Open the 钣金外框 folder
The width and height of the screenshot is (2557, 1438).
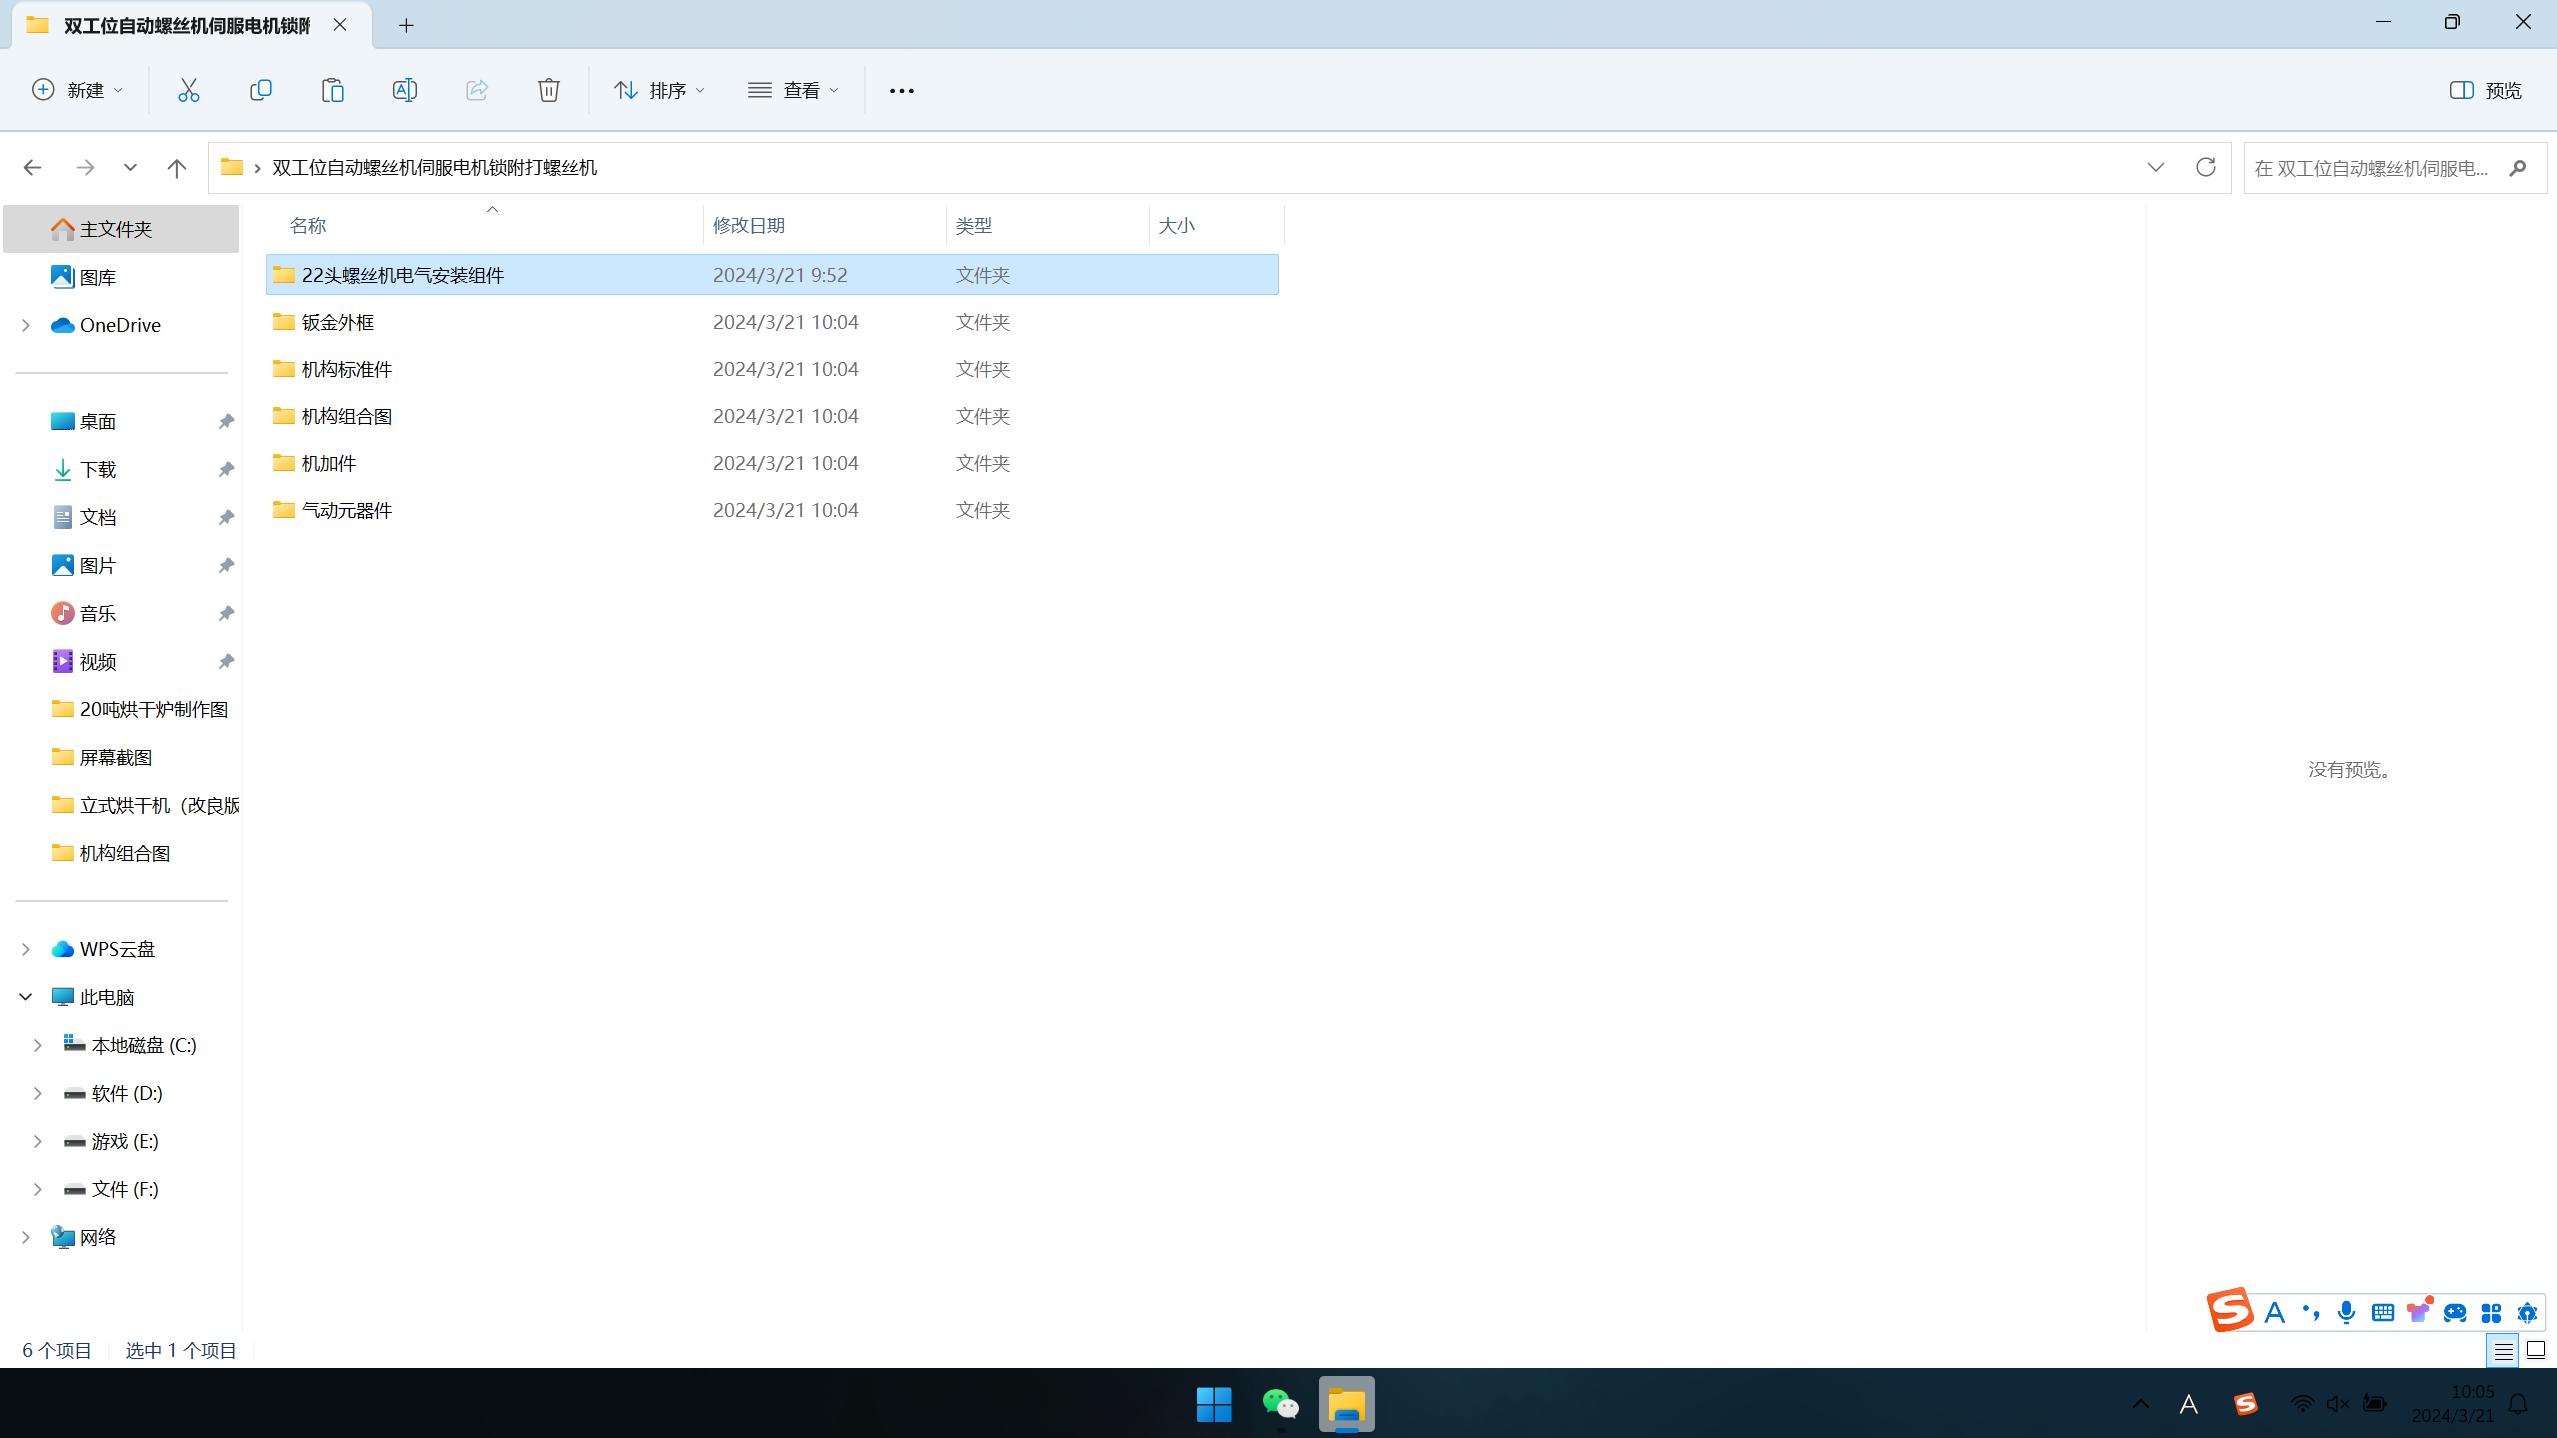click(x=338, y=322)
